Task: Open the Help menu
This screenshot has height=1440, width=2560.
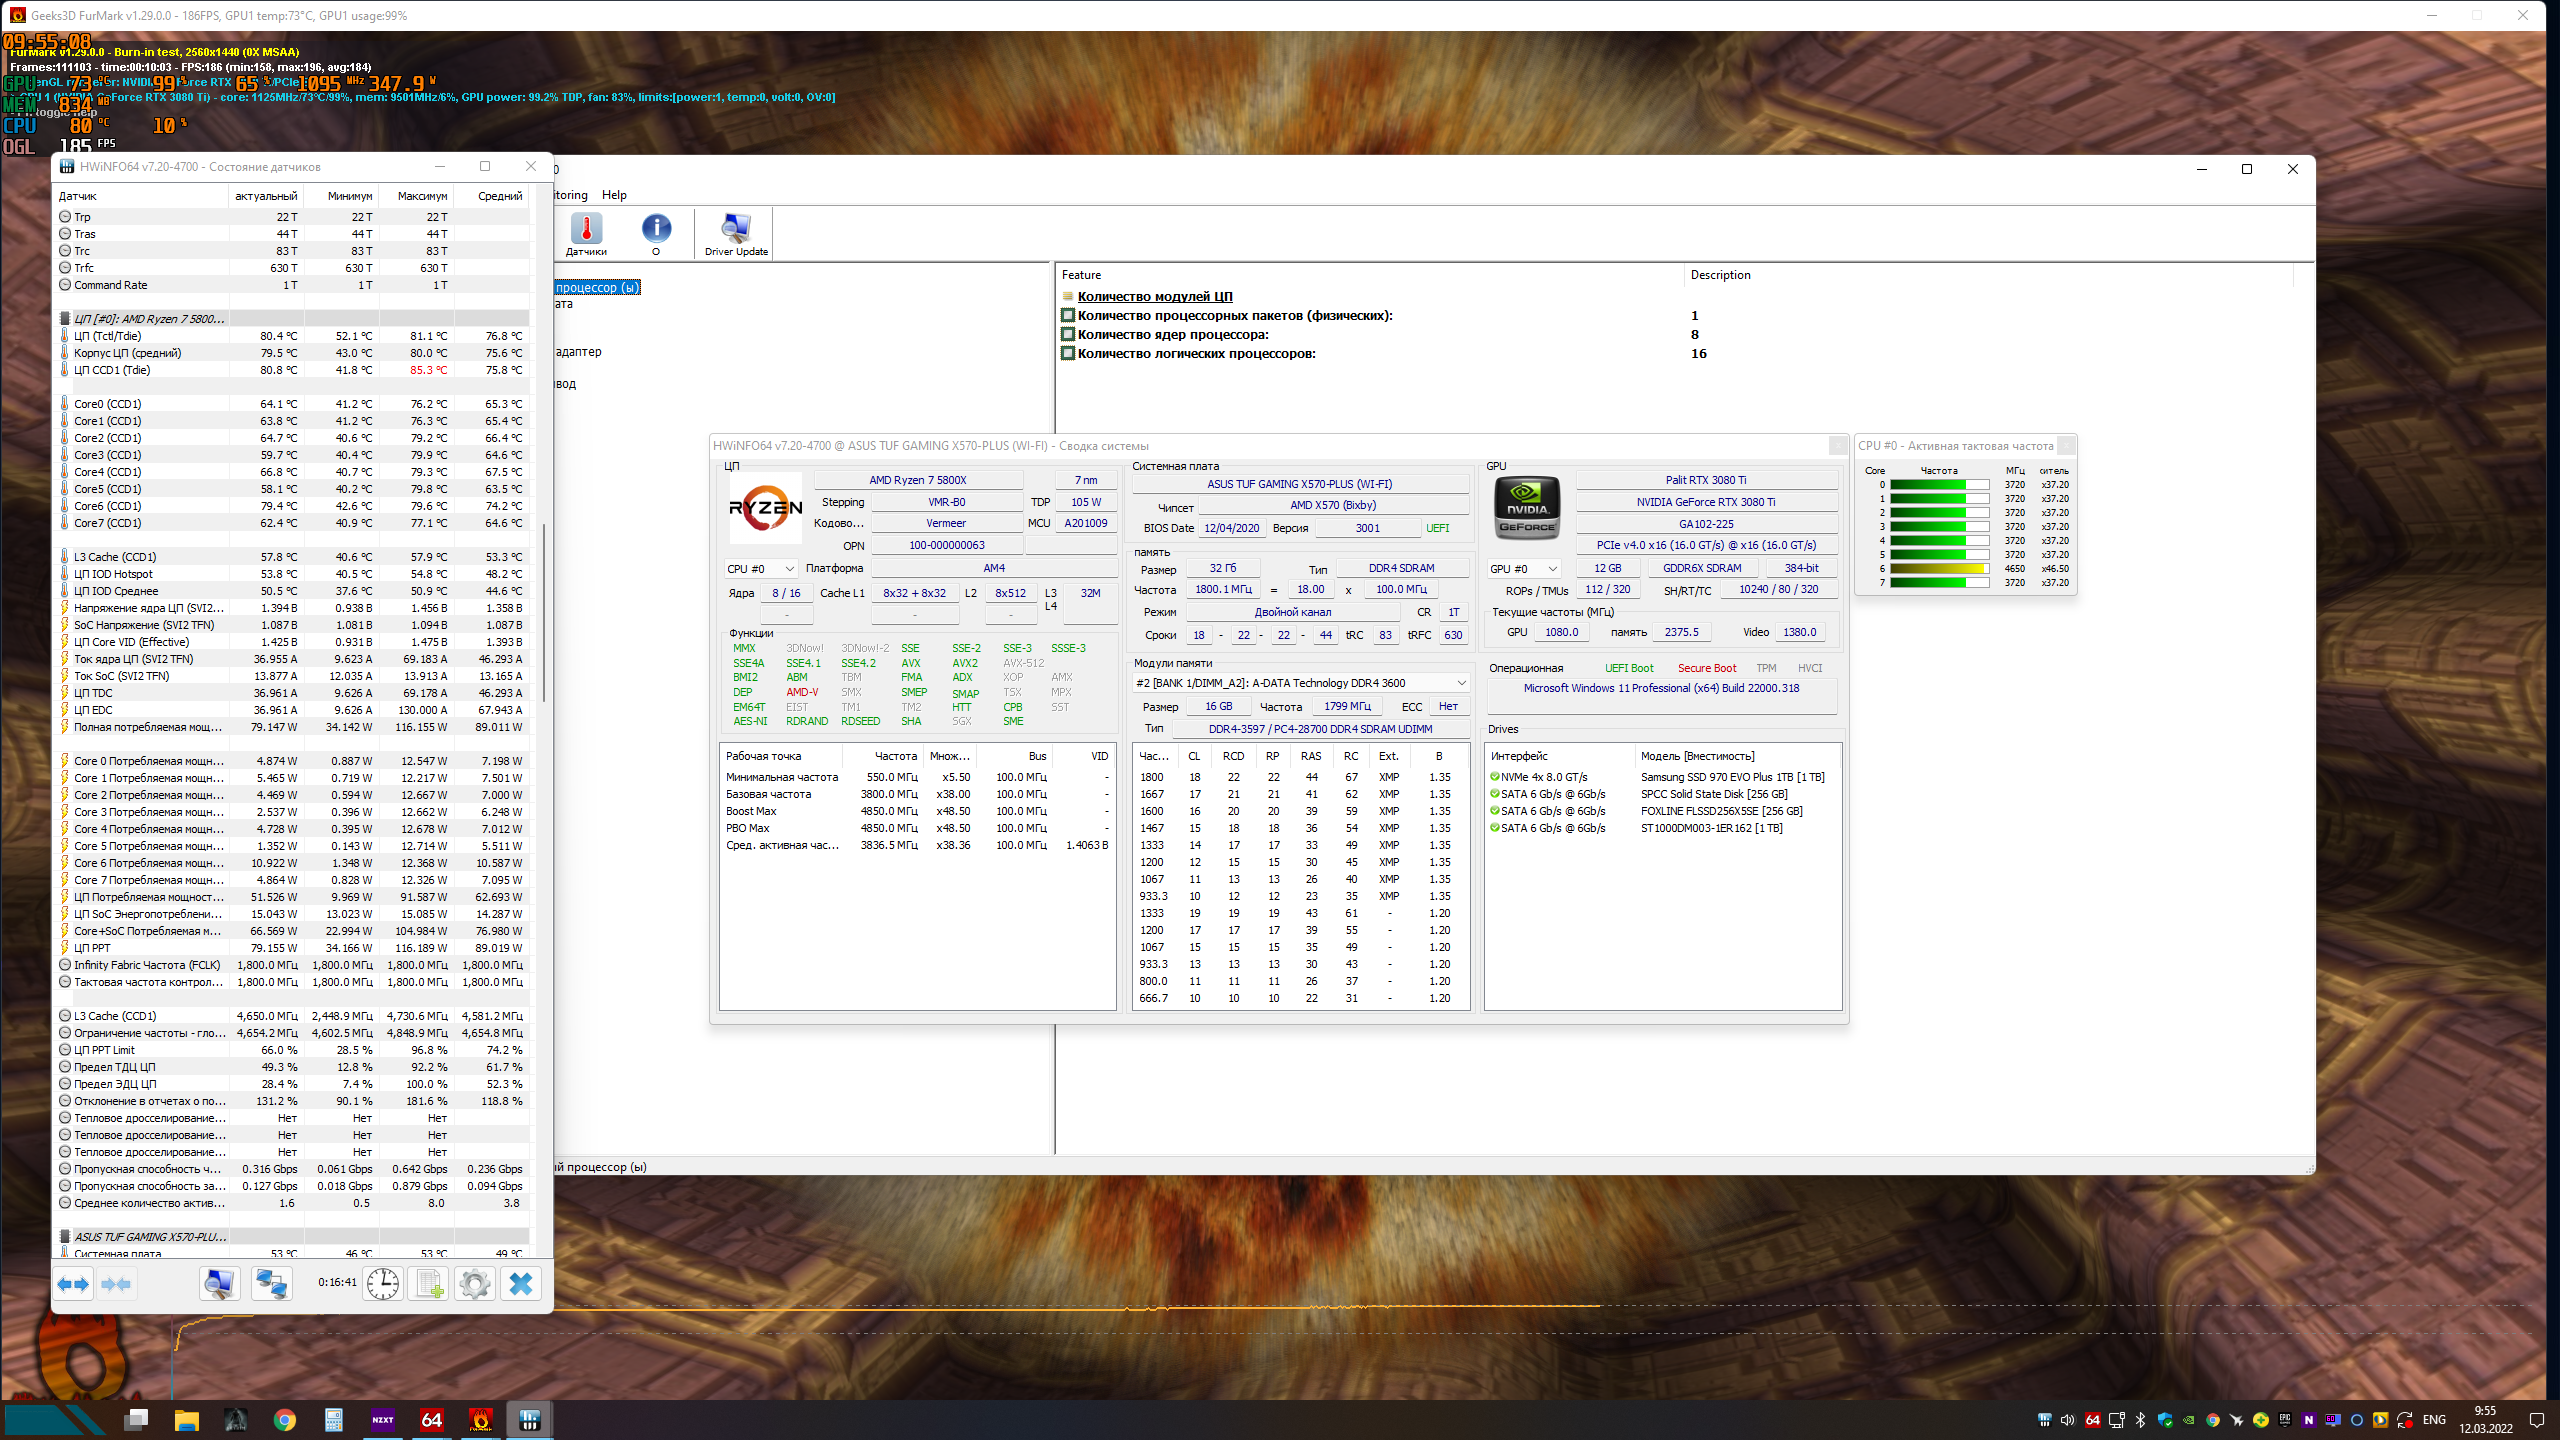Action: point(614,195)
